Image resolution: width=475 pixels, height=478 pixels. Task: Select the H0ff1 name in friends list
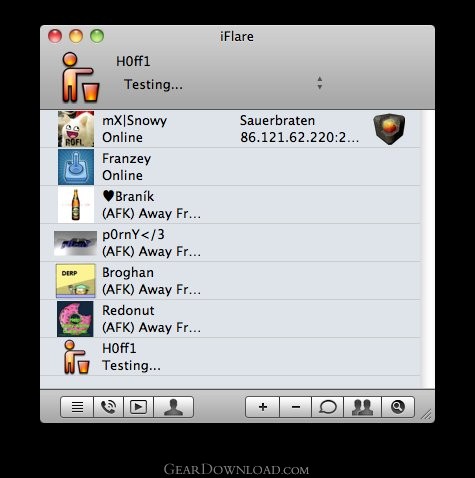point(119,349)
